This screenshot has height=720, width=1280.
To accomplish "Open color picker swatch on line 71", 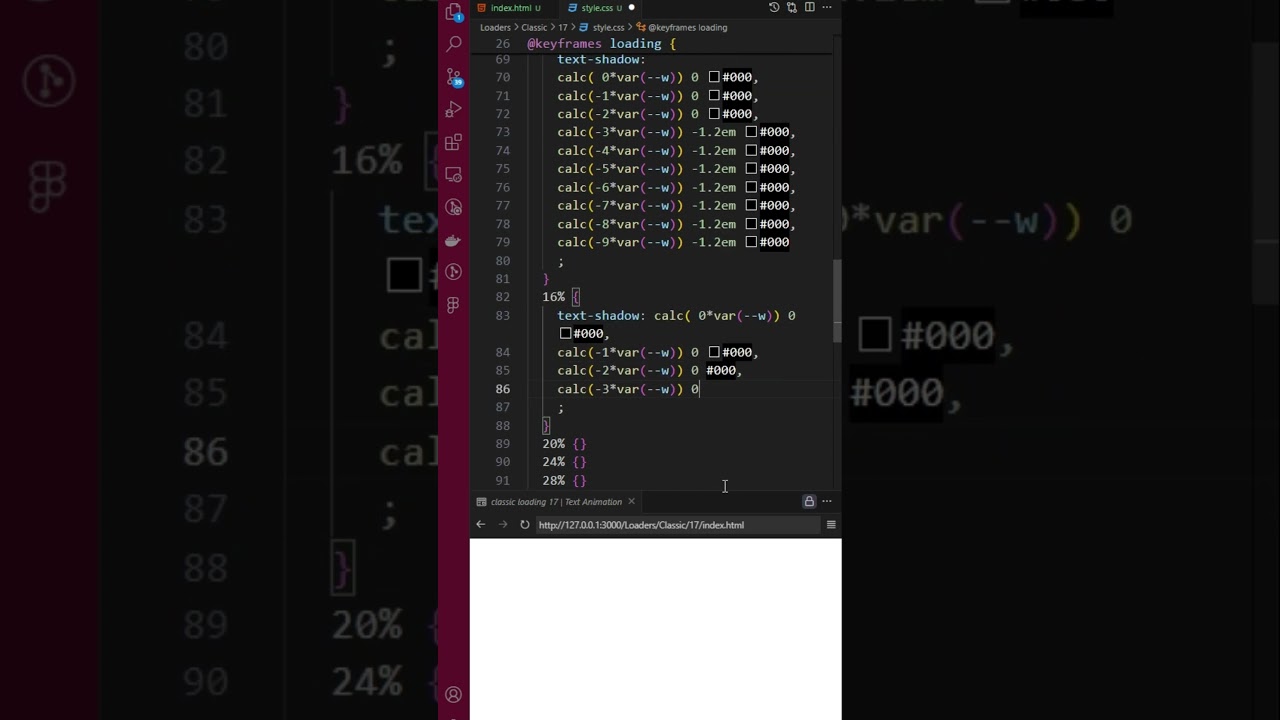I will tap(714, 96).
